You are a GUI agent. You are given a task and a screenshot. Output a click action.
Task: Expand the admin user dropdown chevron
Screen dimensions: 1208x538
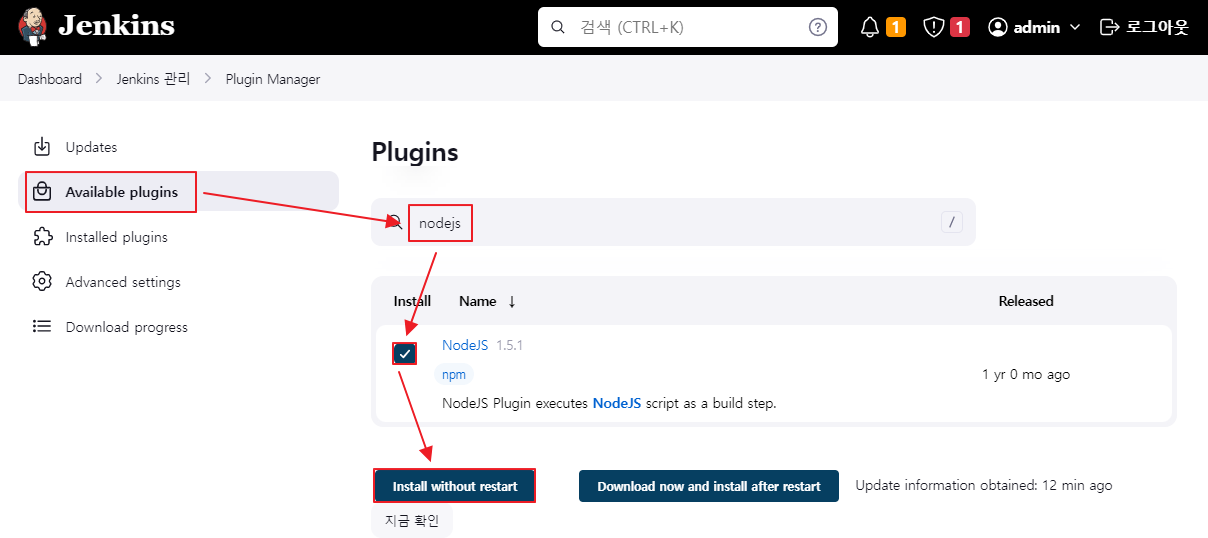click(1075, 27)
